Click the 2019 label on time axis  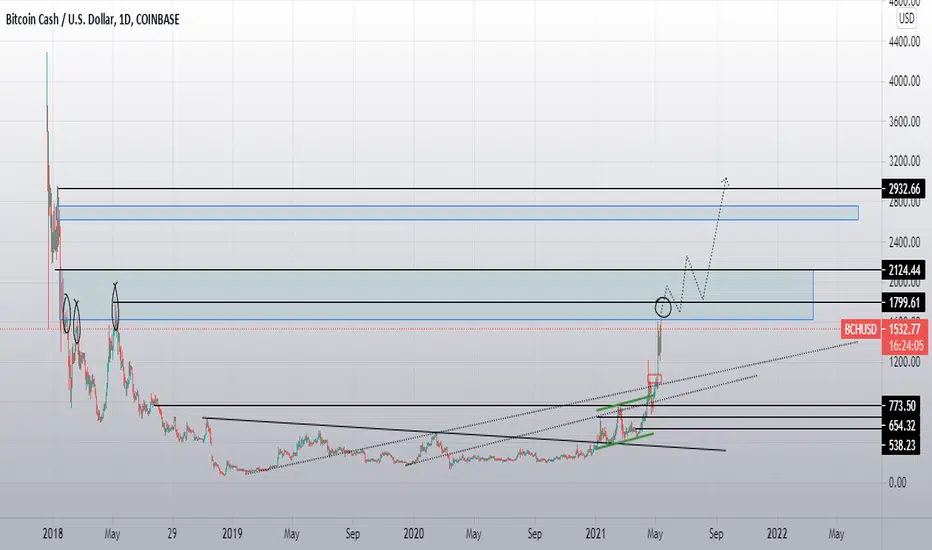click(232, 534)
